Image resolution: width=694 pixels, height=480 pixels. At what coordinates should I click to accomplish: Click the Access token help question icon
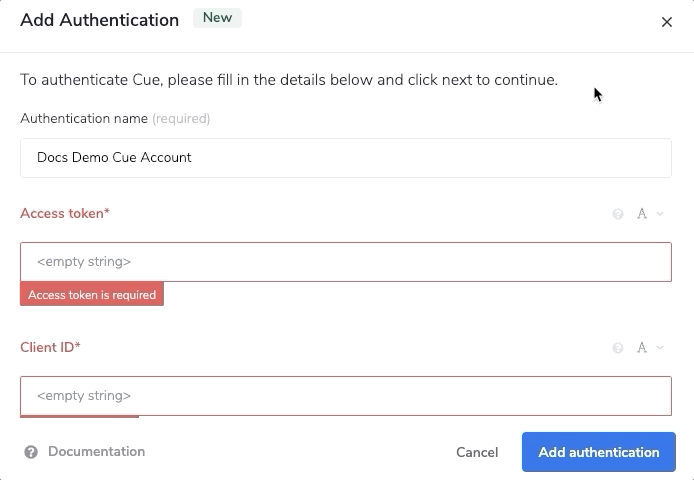[618, 214]
